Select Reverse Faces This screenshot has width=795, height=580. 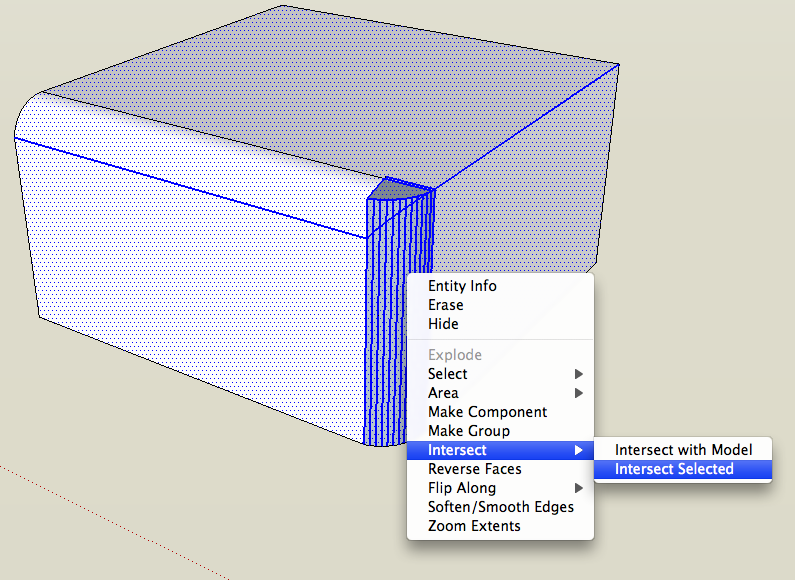point(500,469)
